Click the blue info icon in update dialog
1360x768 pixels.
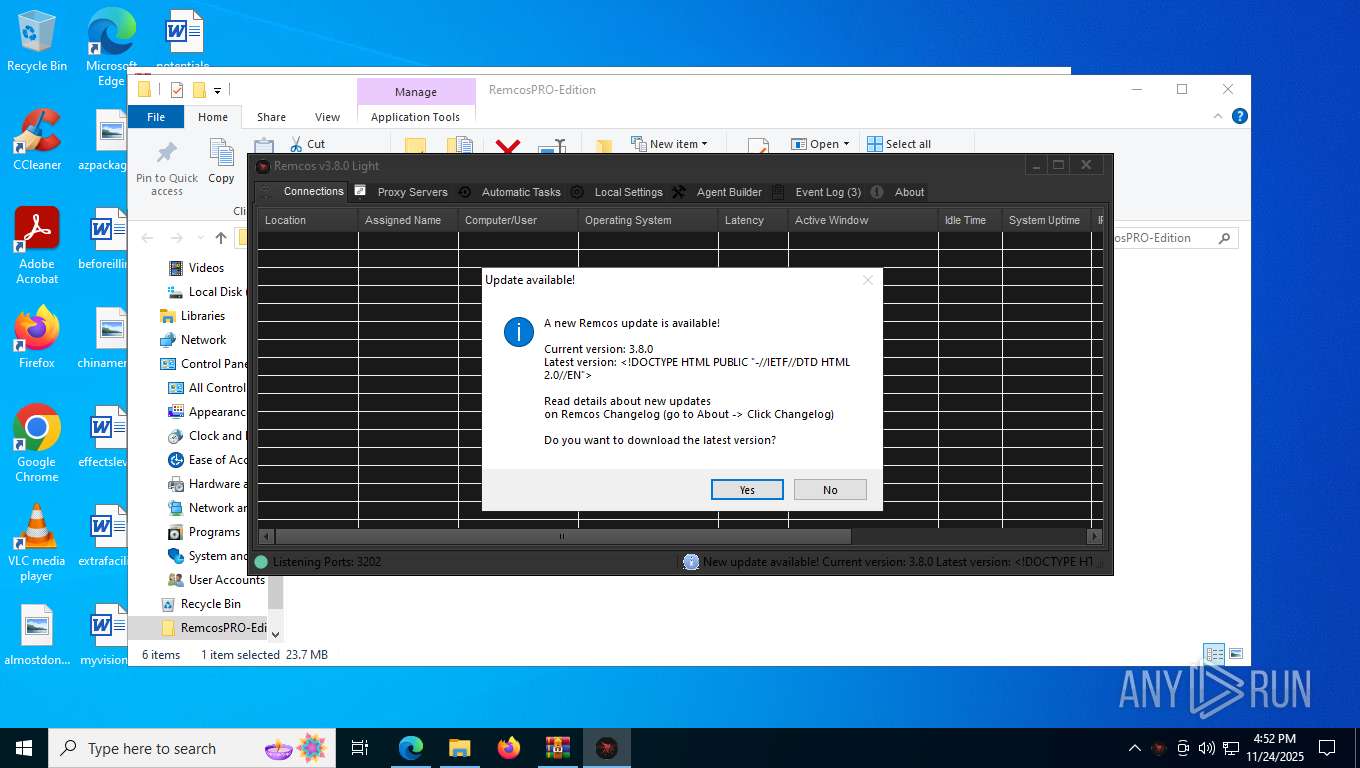(x=518, y=332)
